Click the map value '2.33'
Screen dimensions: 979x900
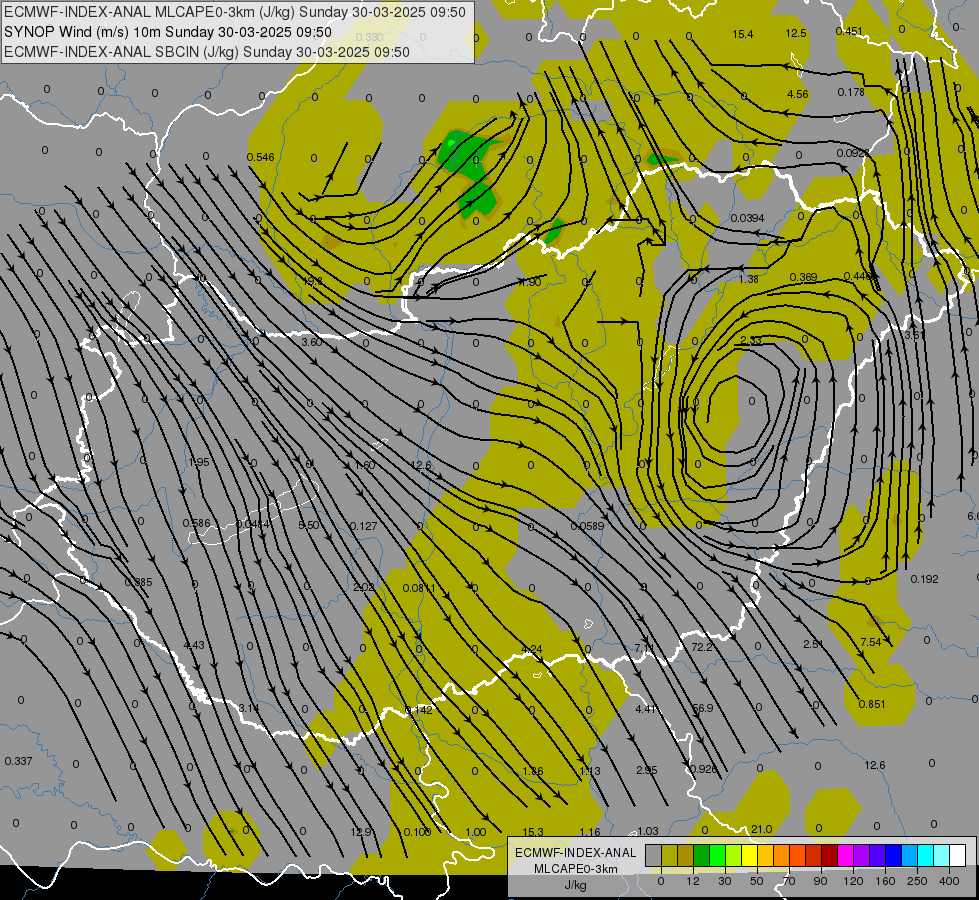[x=750, y=340]
